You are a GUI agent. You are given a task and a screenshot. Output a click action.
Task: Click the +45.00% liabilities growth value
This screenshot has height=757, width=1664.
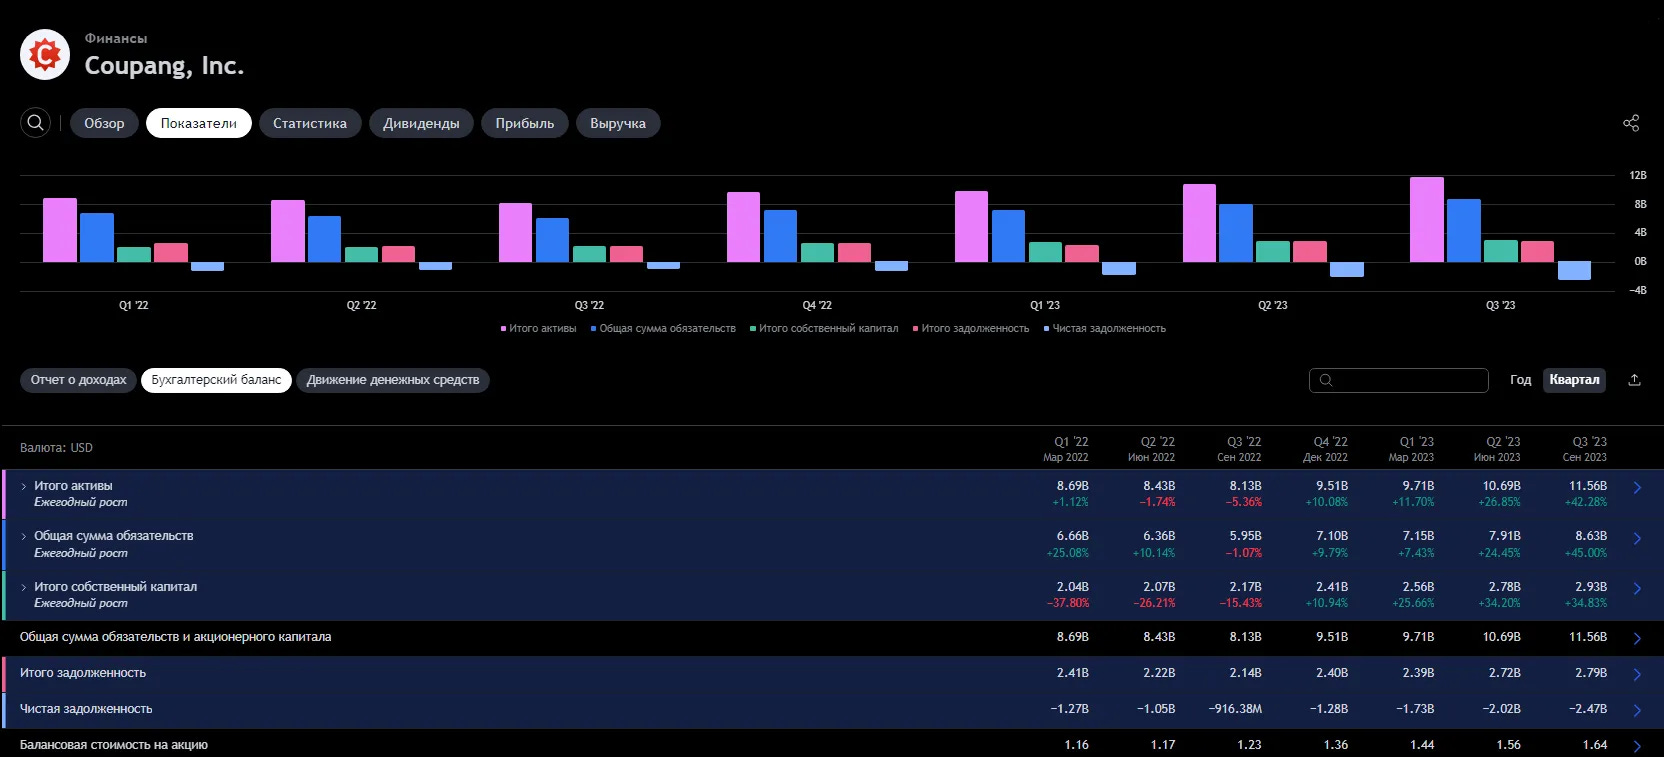pyautogui.click(x=1586, y=553)
